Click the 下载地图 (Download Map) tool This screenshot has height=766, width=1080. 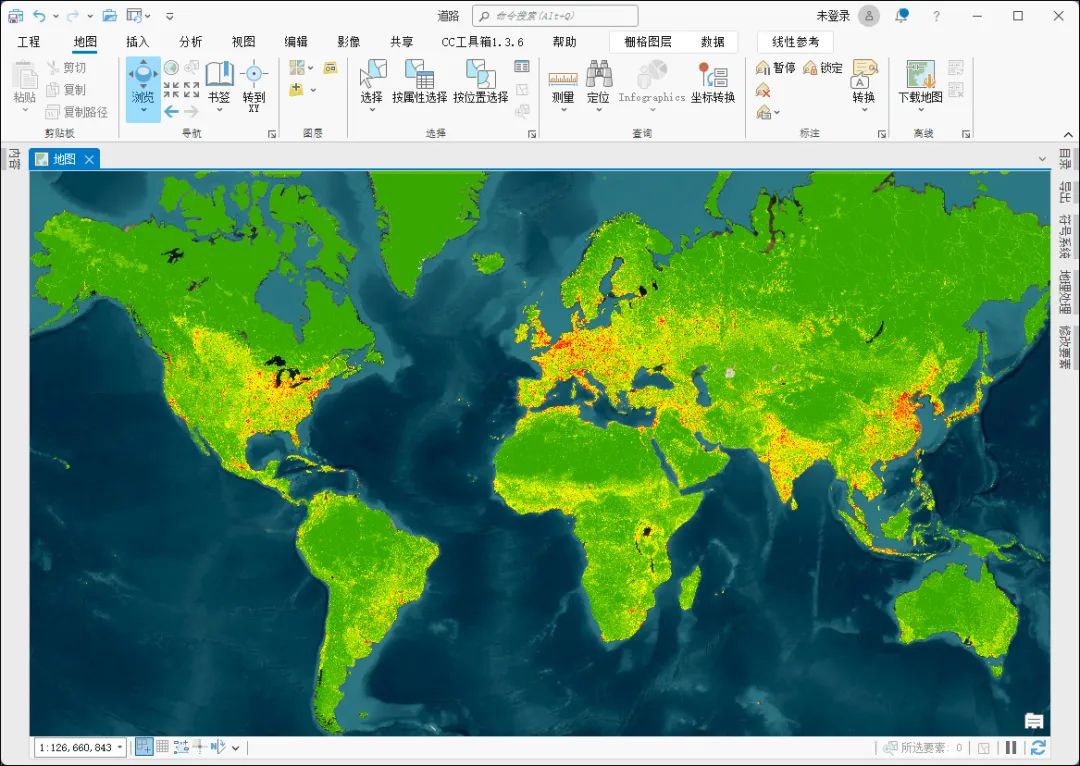[x=920, y=85]
